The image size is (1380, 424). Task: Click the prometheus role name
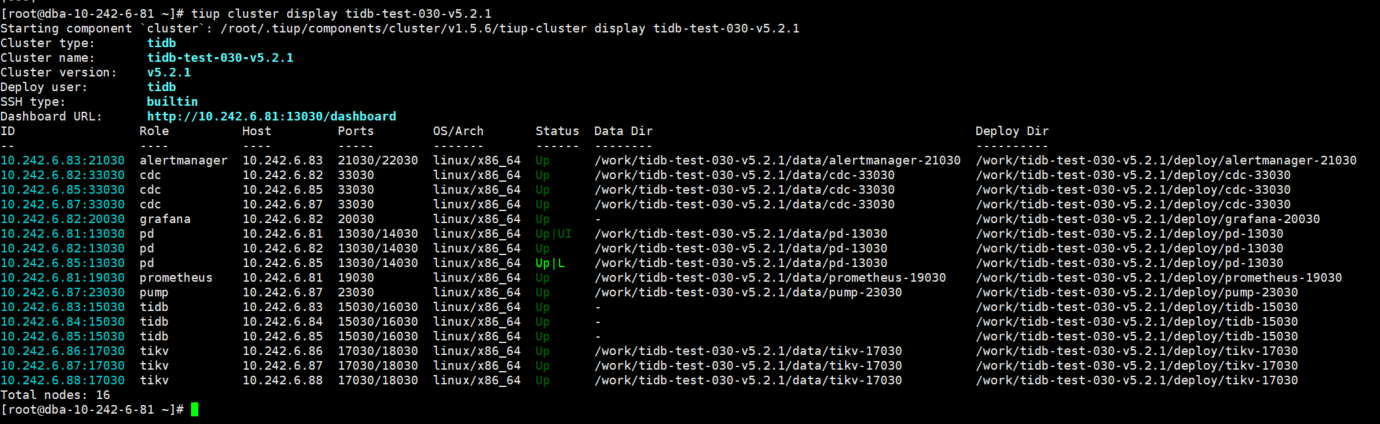point(176,278)
